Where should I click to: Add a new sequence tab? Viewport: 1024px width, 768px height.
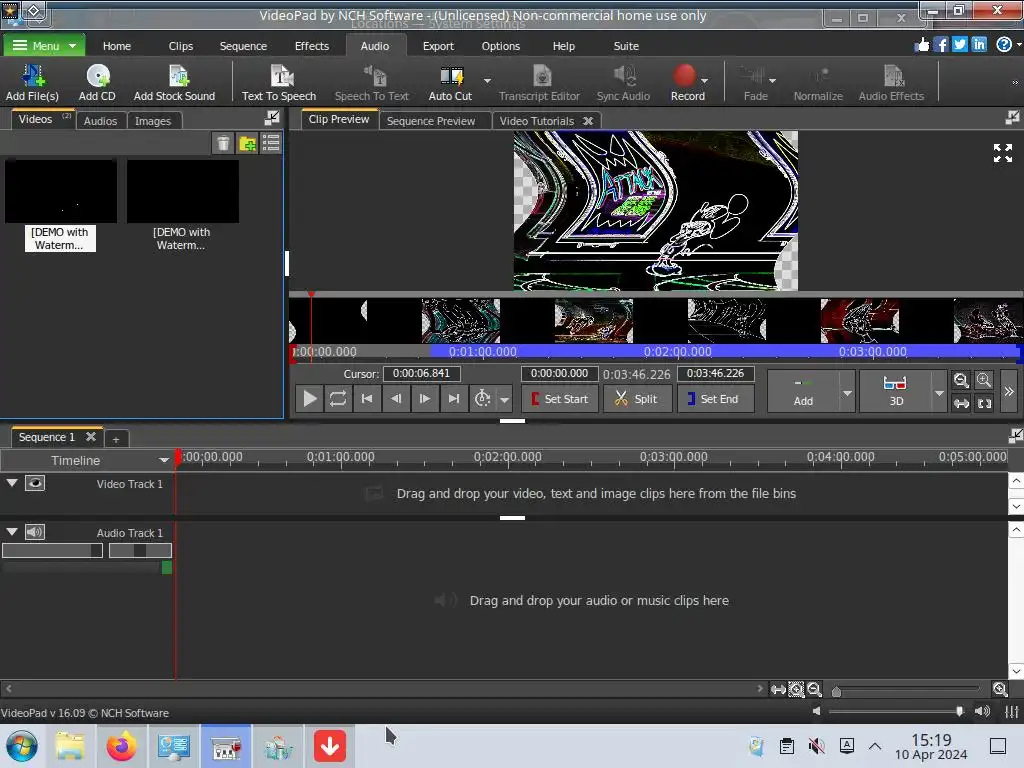116,440
